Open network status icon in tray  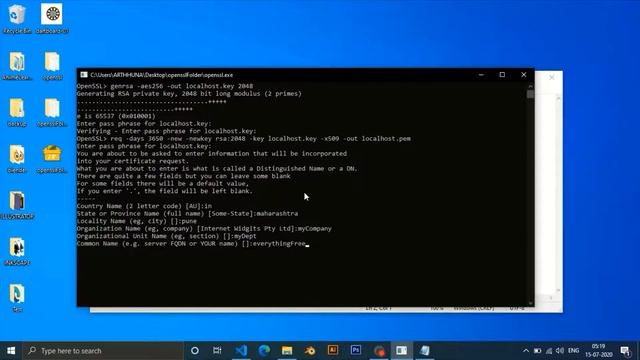pyautogui.click(x=549, y=351)
